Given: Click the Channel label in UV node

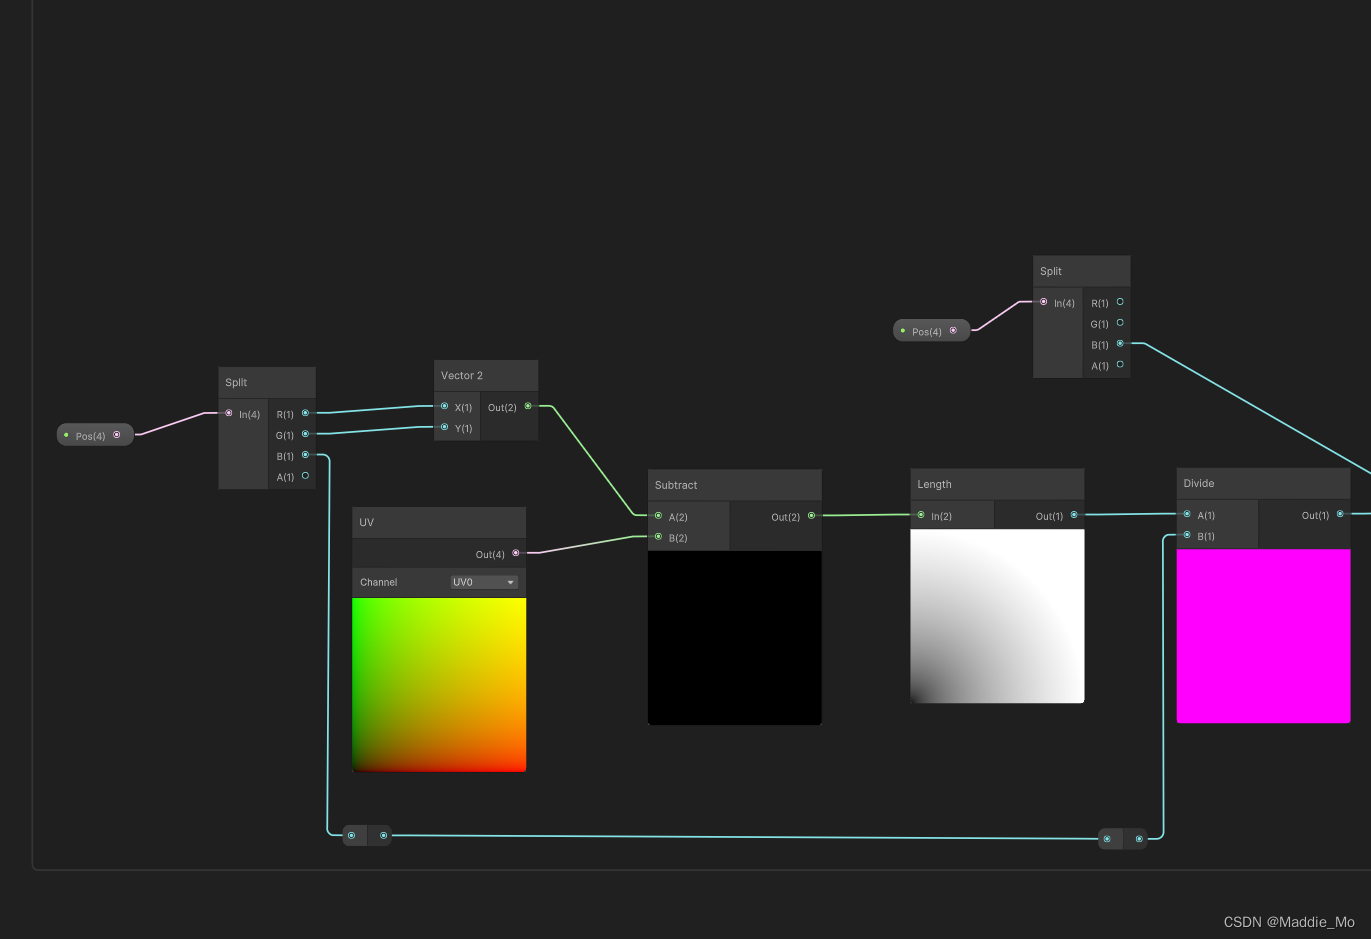Looking at the screenshot, I should click(379, 582).
